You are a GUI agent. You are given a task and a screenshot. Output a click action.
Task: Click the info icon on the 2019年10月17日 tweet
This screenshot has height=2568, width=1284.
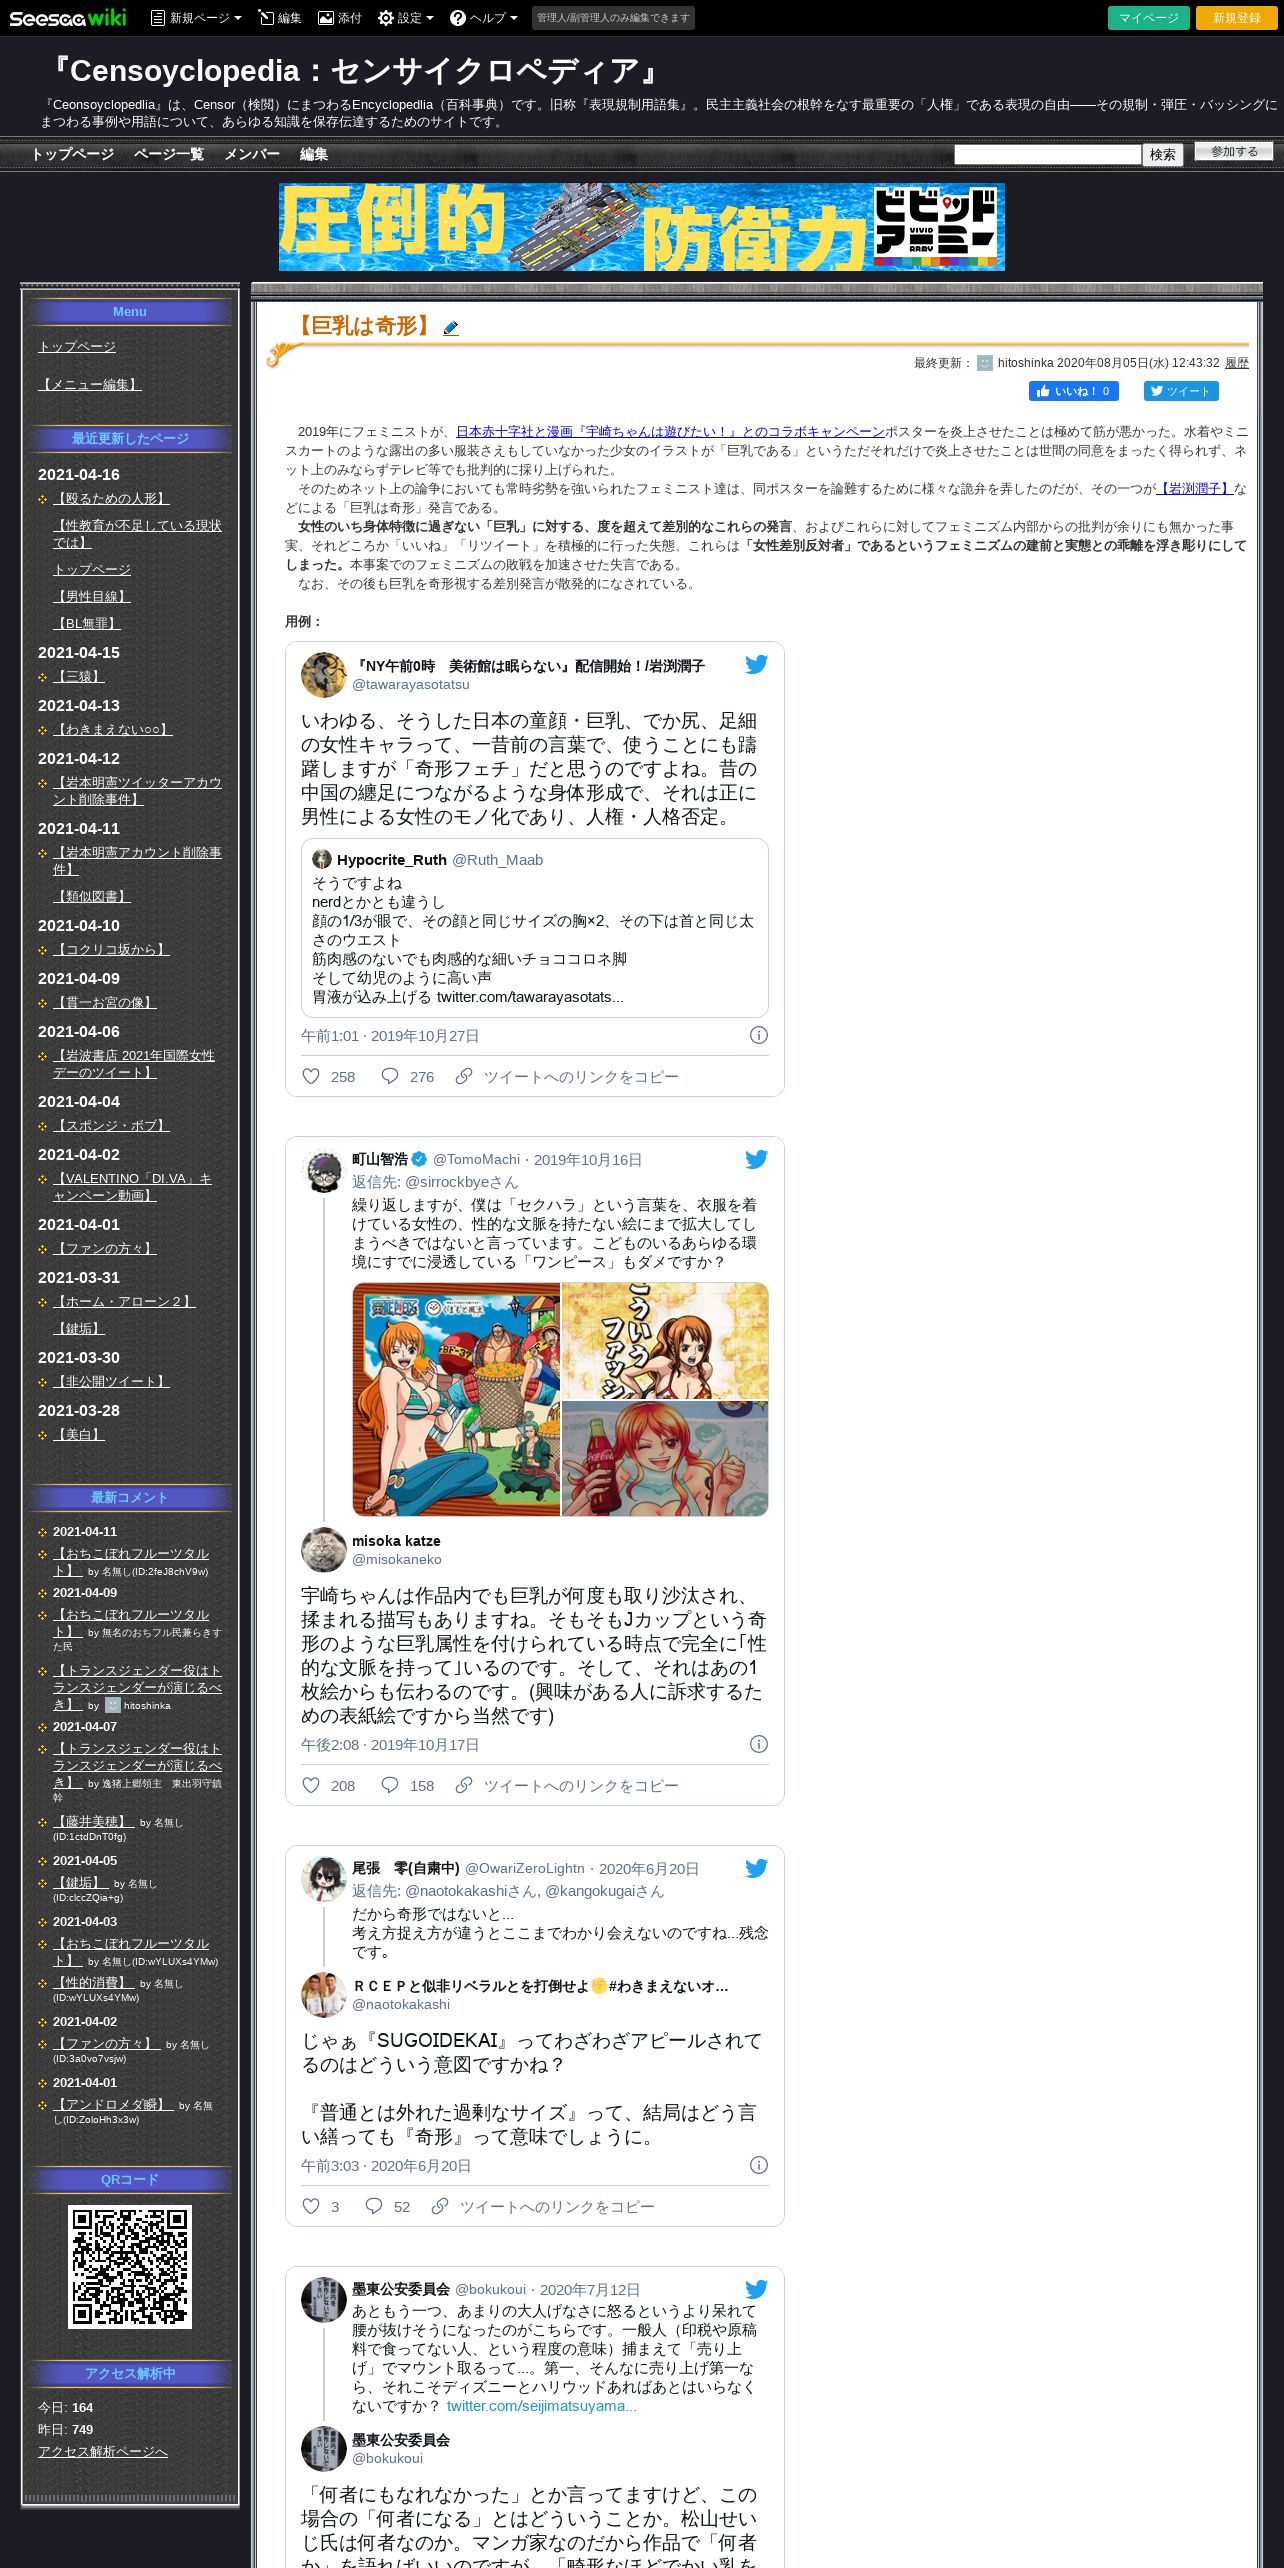click(x=759, y=1744)
